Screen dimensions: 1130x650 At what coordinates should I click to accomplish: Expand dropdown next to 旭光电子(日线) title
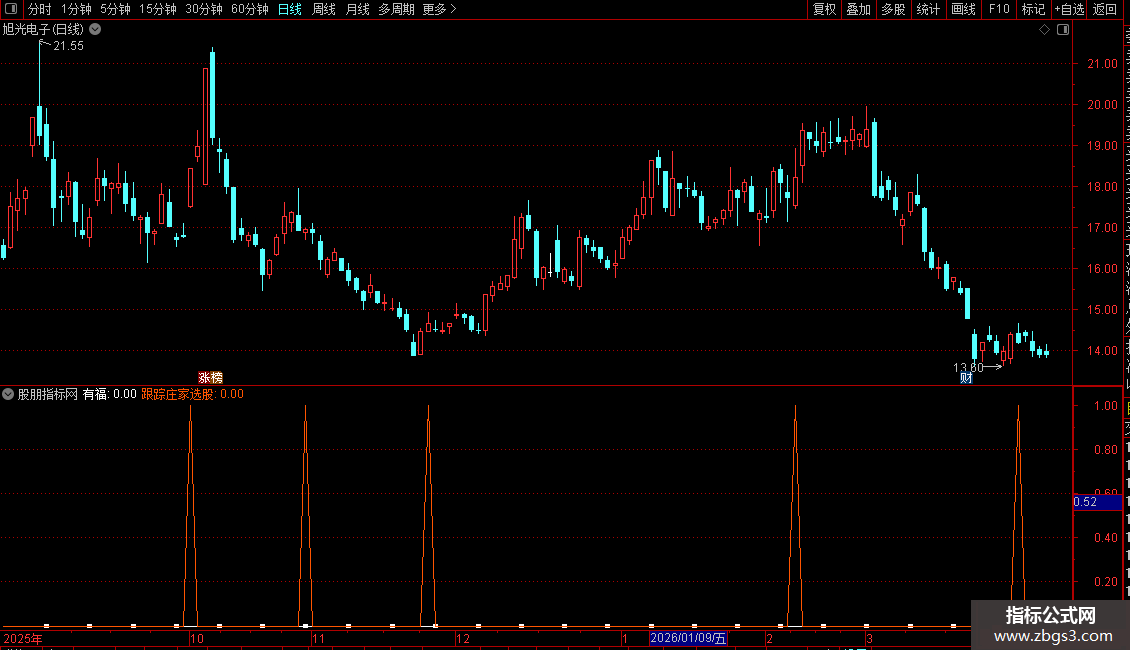point(95,30)
